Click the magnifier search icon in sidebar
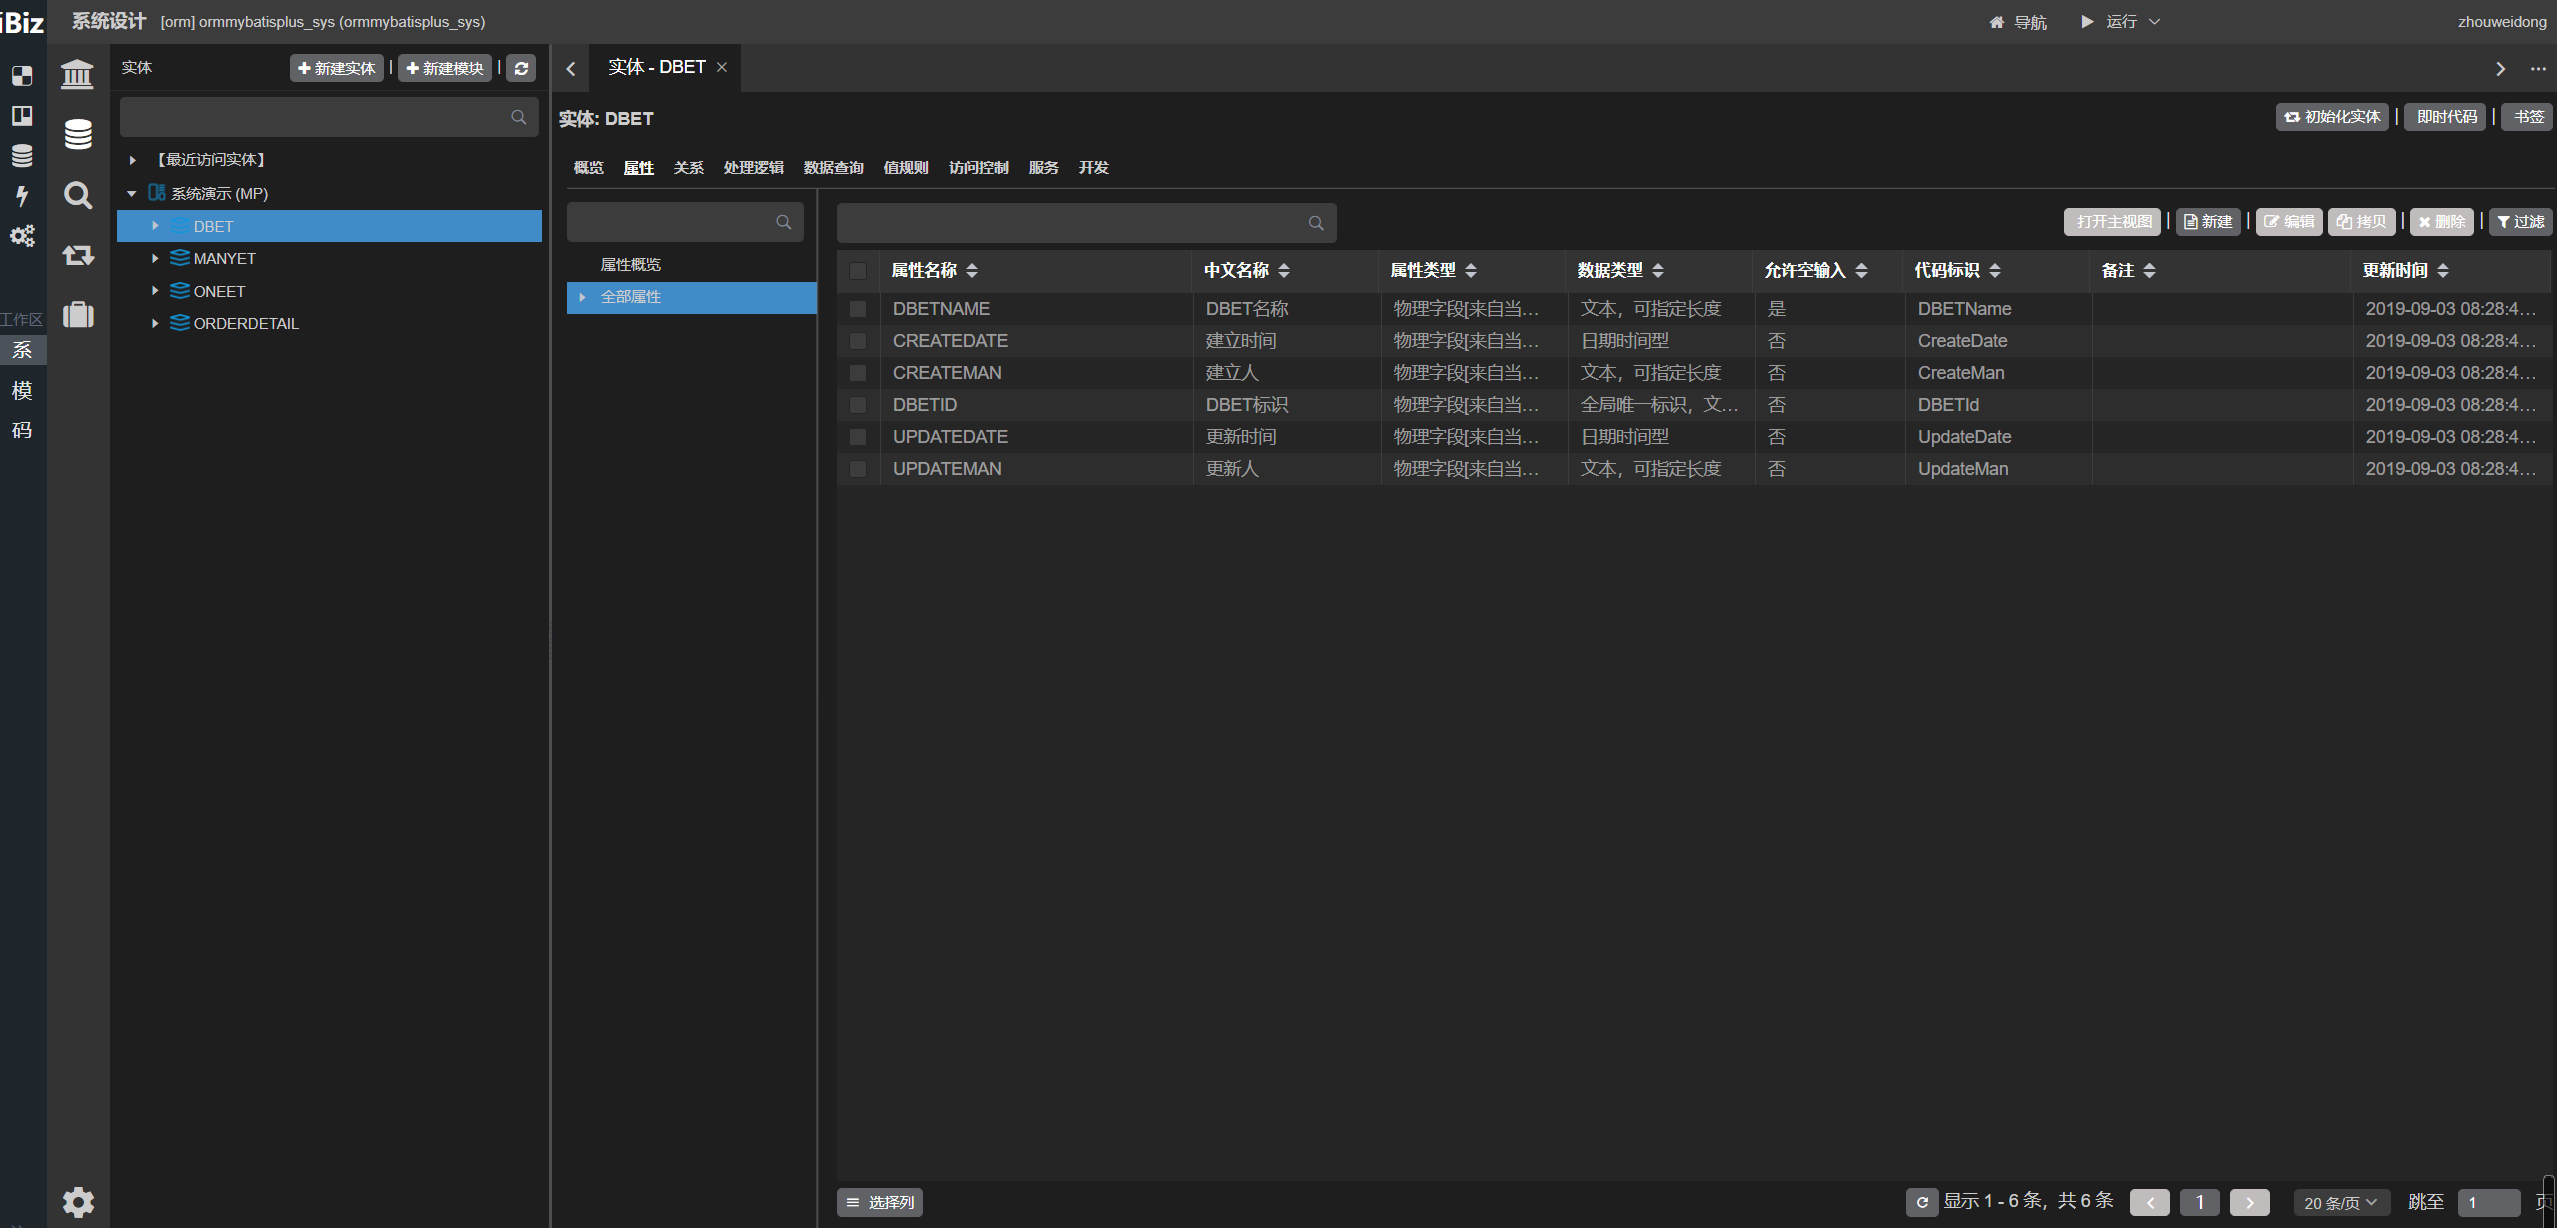The image size is (2557, 1228). (78, 195)
